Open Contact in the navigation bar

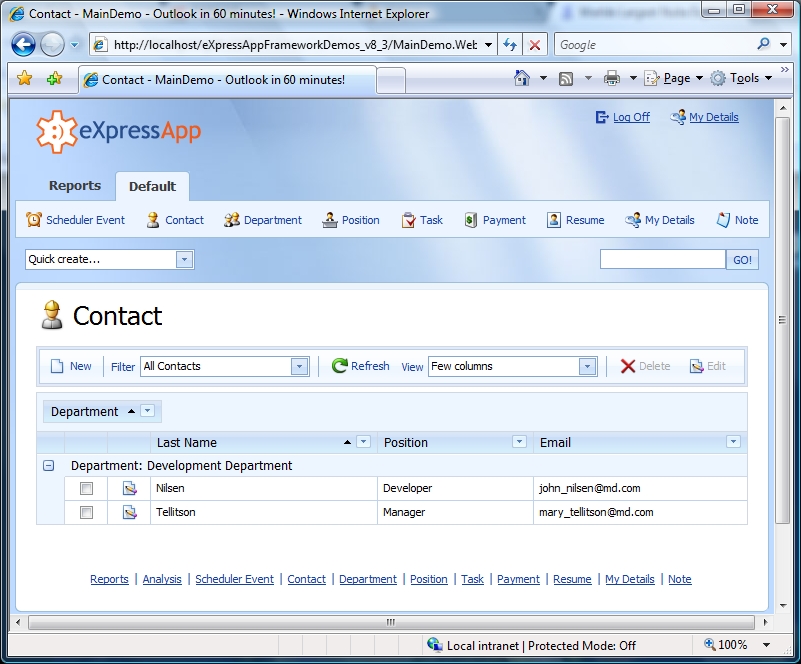pos(175,220)
